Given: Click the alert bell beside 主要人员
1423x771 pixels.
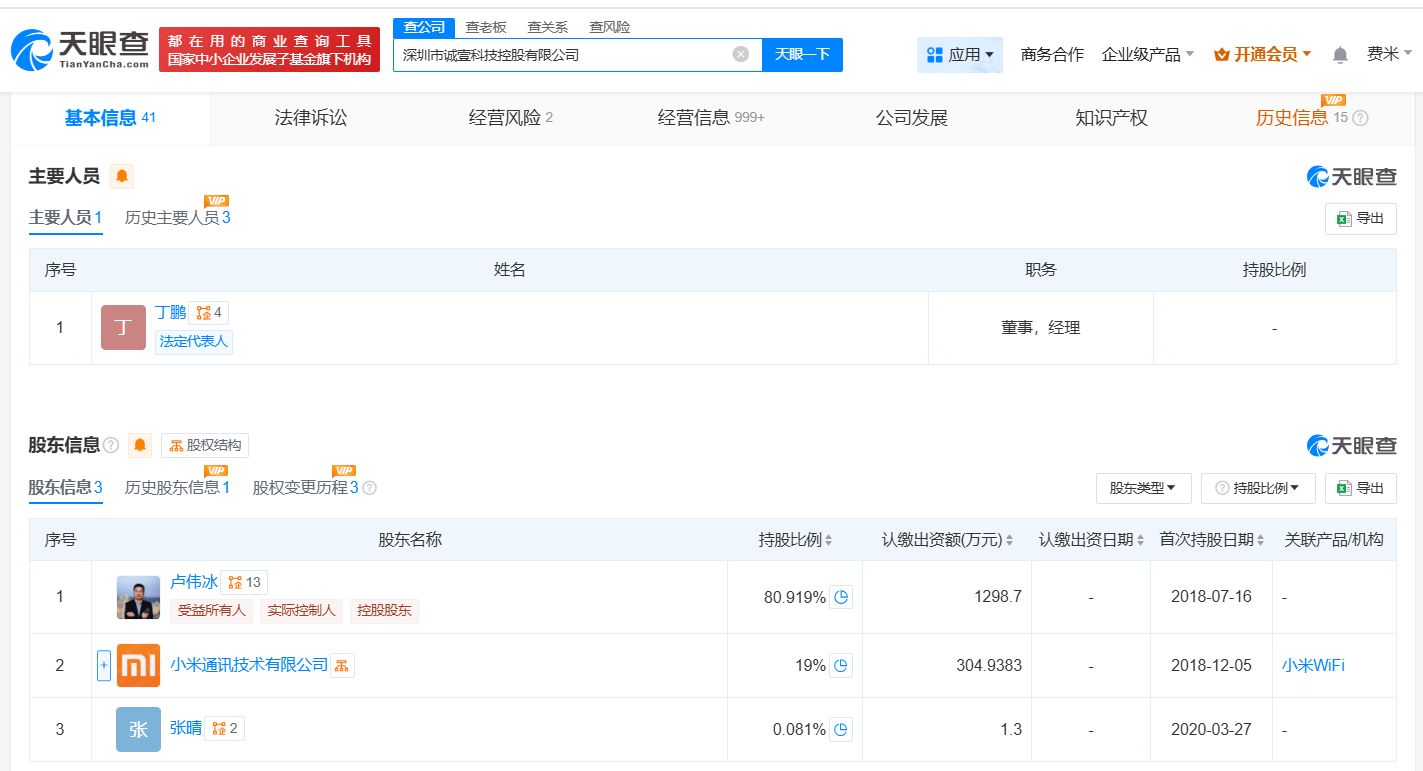Looking at the screenshot, I should pos(122,177).
